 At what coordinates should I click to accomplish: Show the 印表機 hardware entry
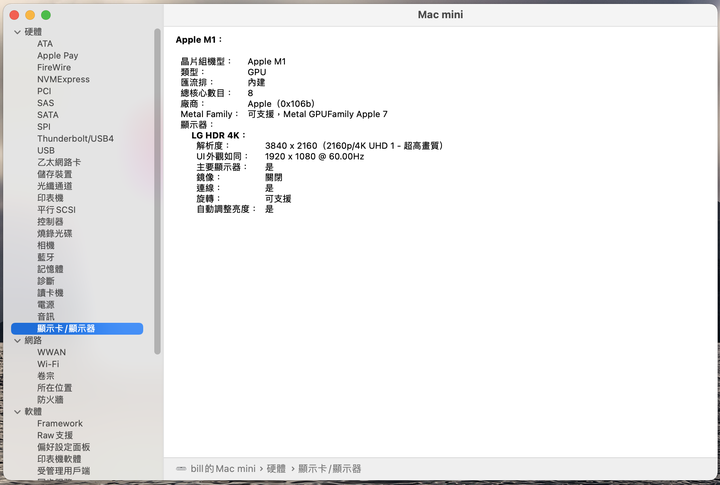50,198
